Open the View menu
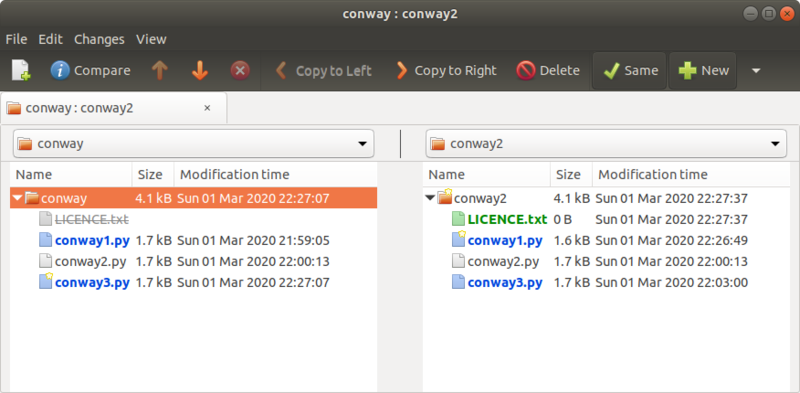This screenshot has height=393, width=800. [151, 39]
